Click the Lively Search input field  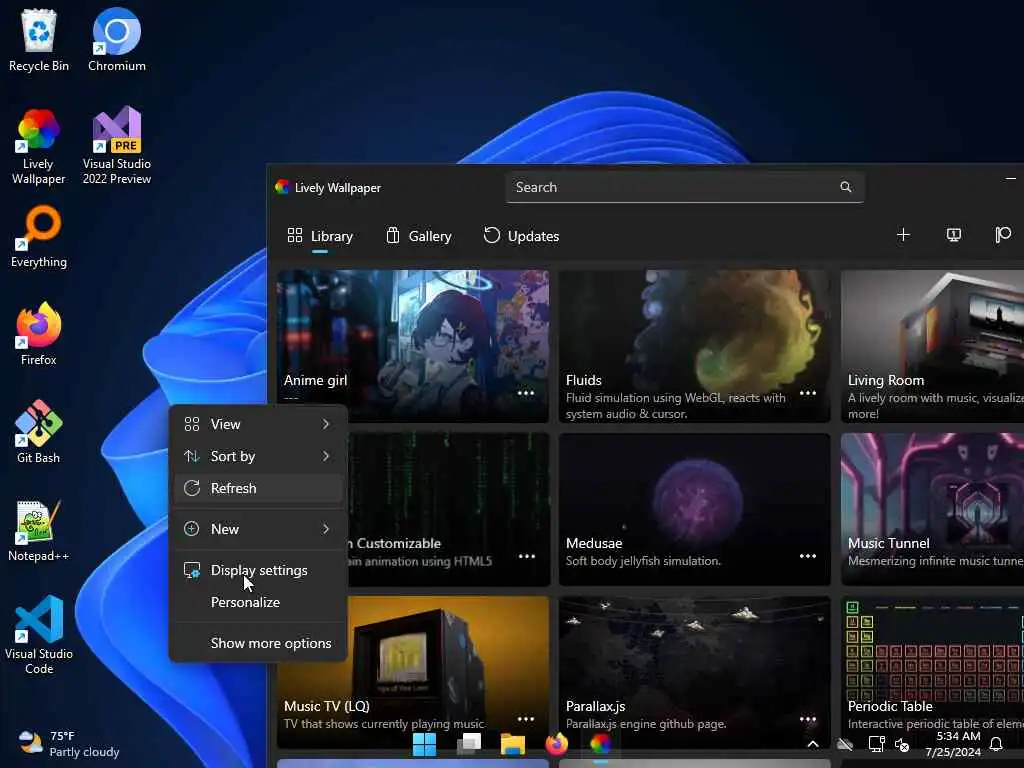point(684,187)
